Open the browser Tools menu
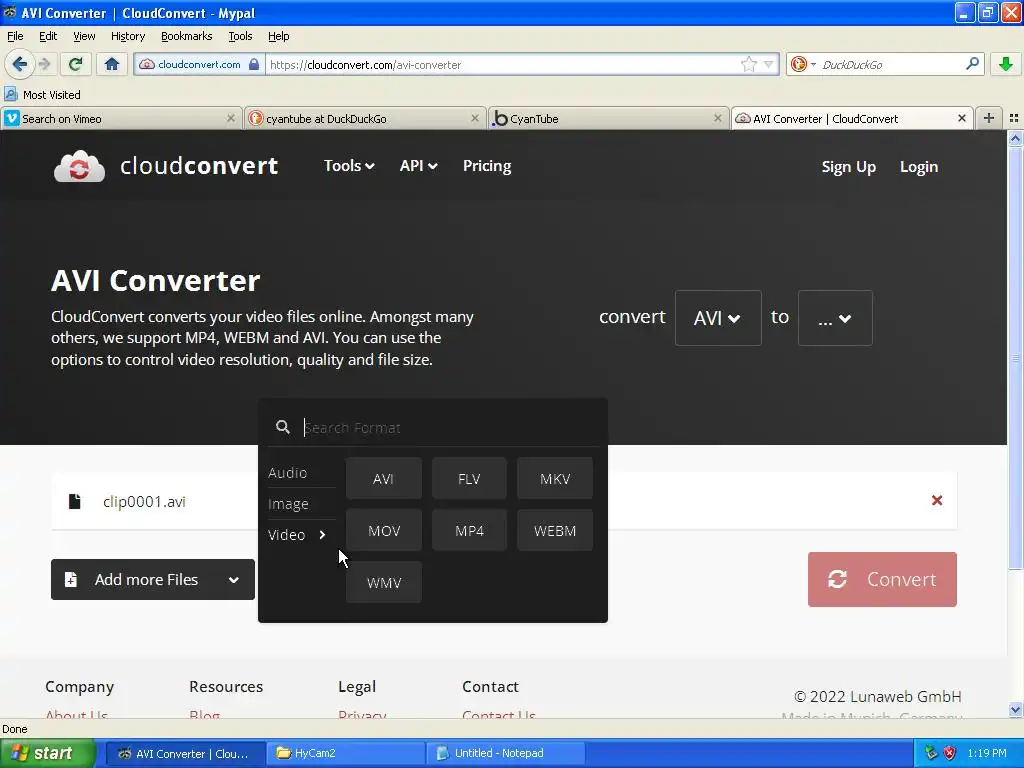Screen dimensions: 1024x768 point(240,36)
